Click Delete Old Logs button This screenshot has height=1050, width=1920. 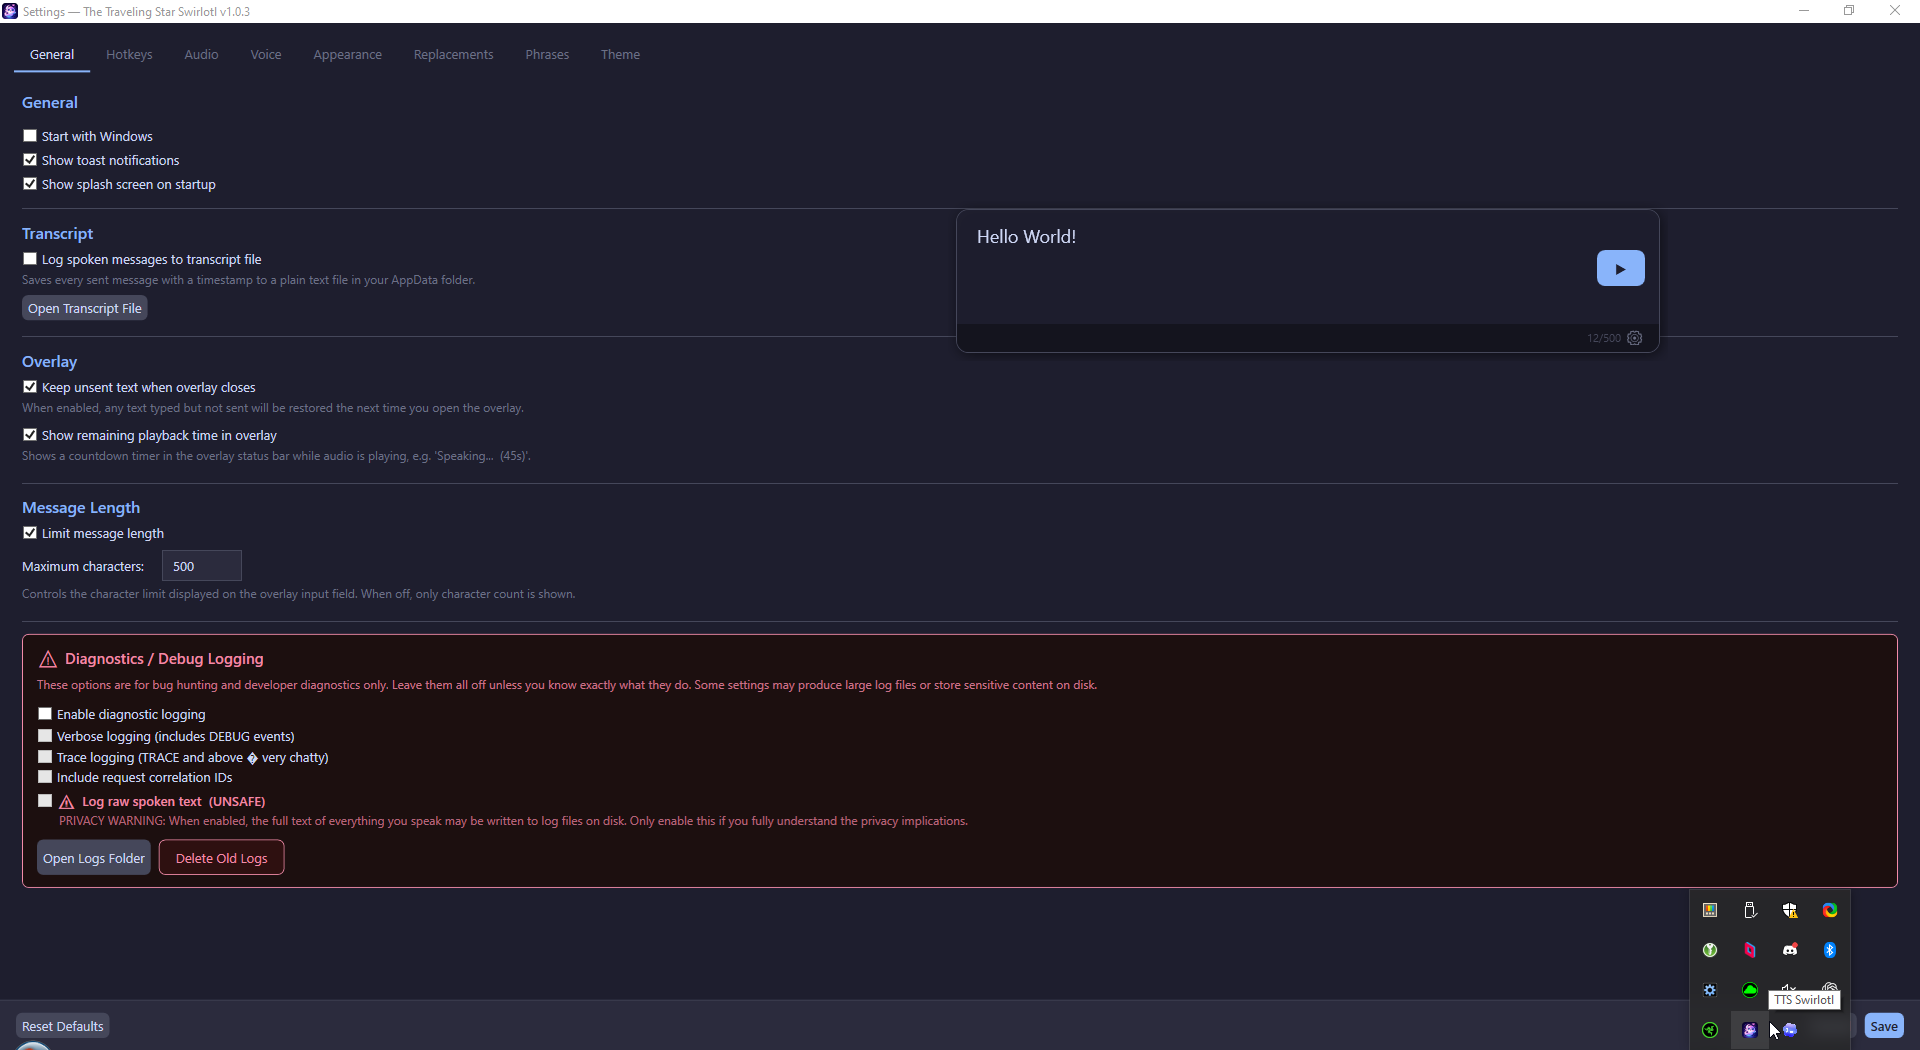(x=222, y=858)
